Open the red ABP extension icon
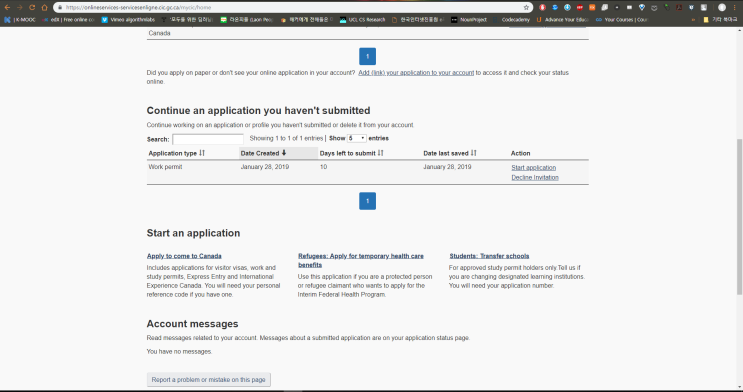The height and width of the screenshot is (392, 743). [580, 8]
